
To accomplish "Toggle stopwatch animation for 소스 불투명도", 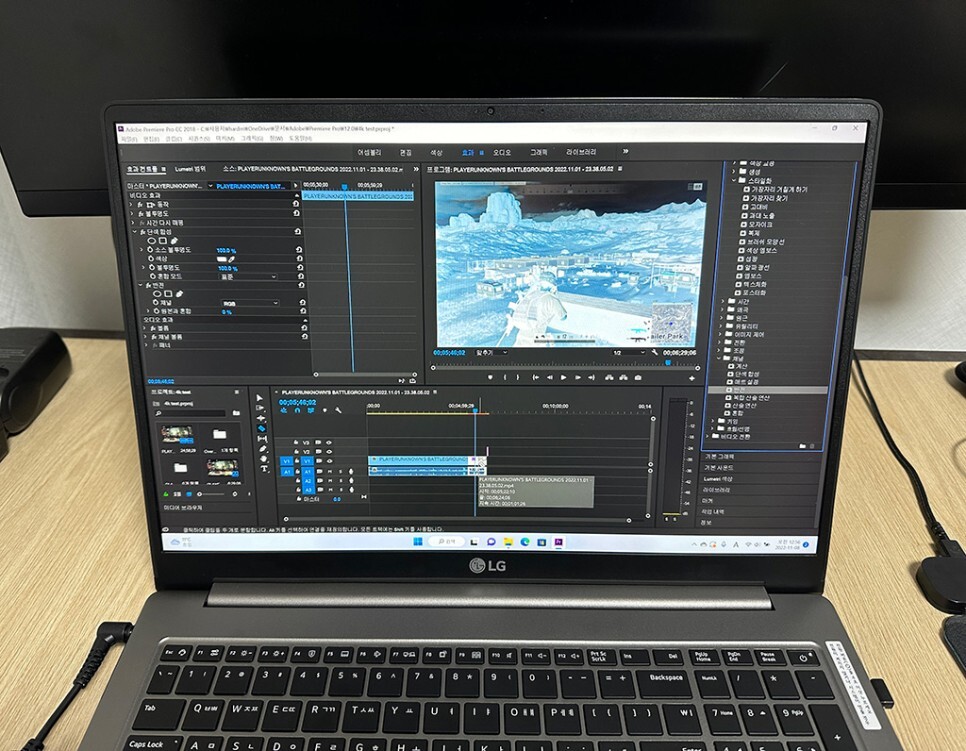I will click(x=148, y=250).
